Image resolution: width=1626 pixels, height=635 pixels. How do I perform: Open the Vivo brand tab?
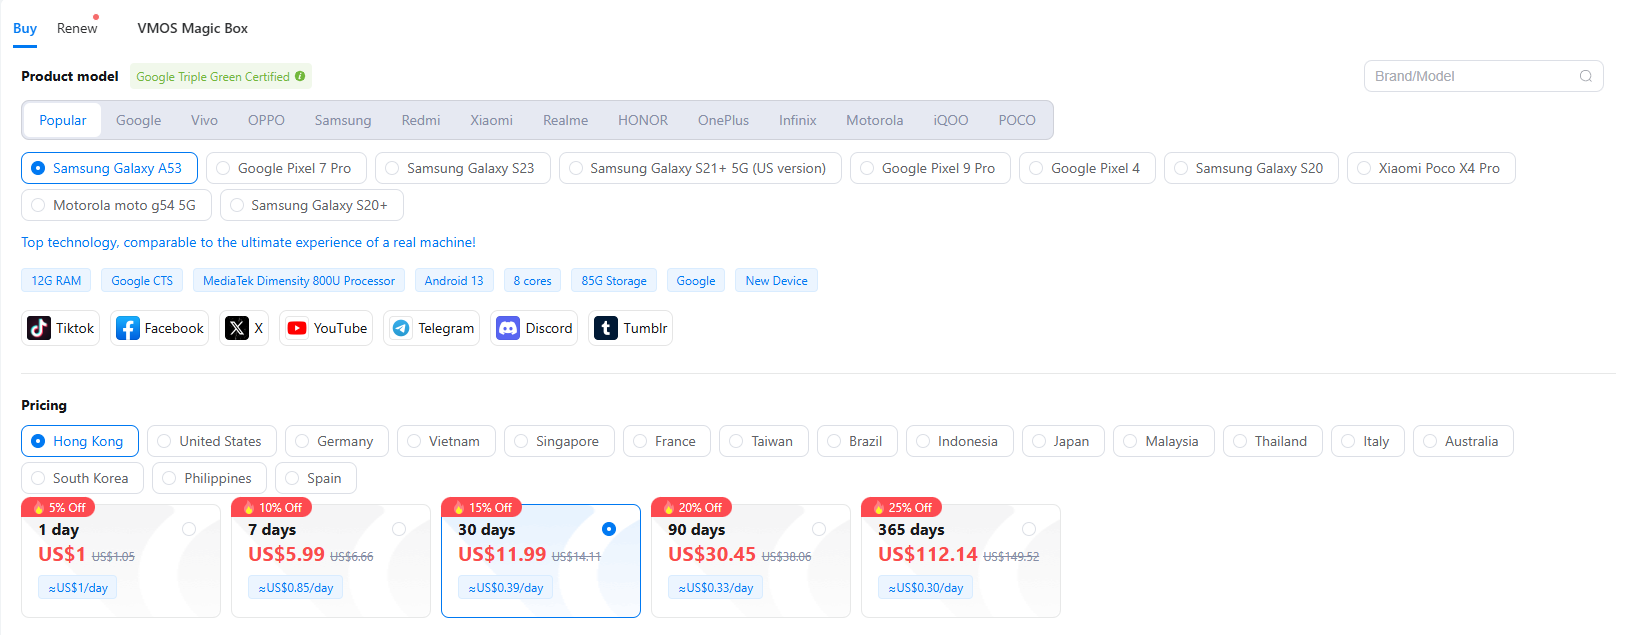[204, 120]
